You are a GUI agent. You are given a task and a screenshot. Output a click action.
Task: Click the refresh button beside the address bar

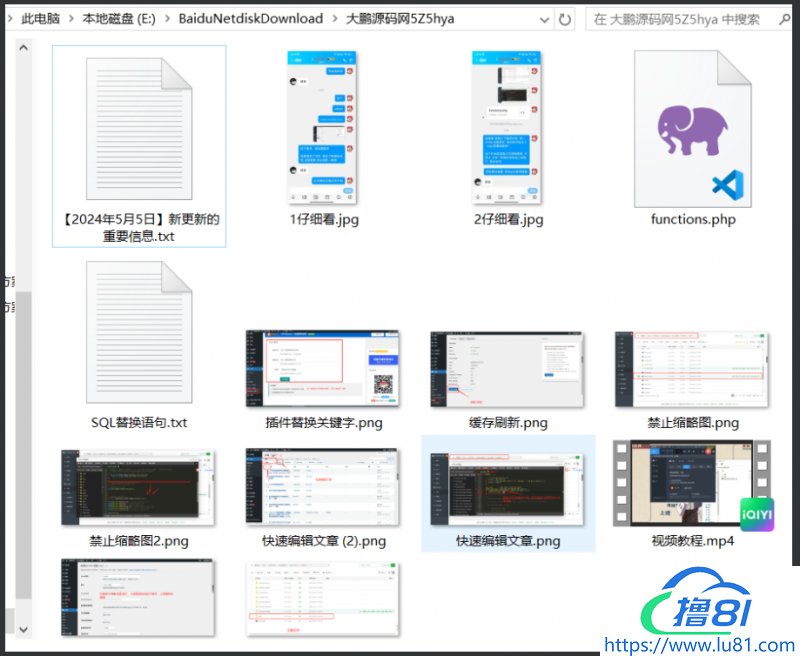(565, 19)
